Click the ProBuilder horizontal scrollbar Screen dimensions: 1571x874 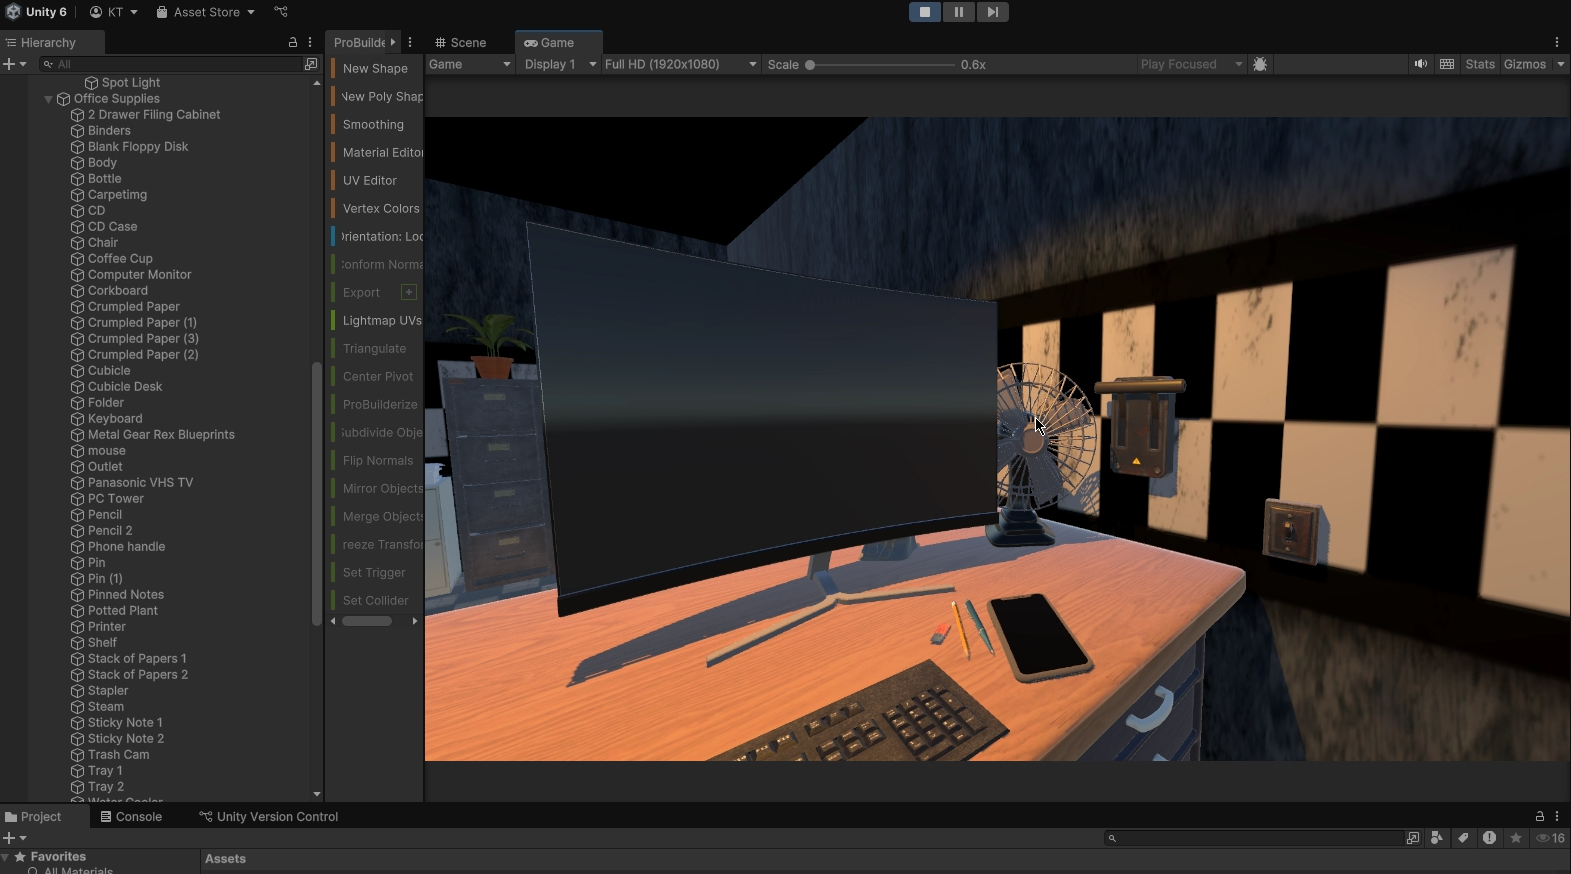pos(367,621)
